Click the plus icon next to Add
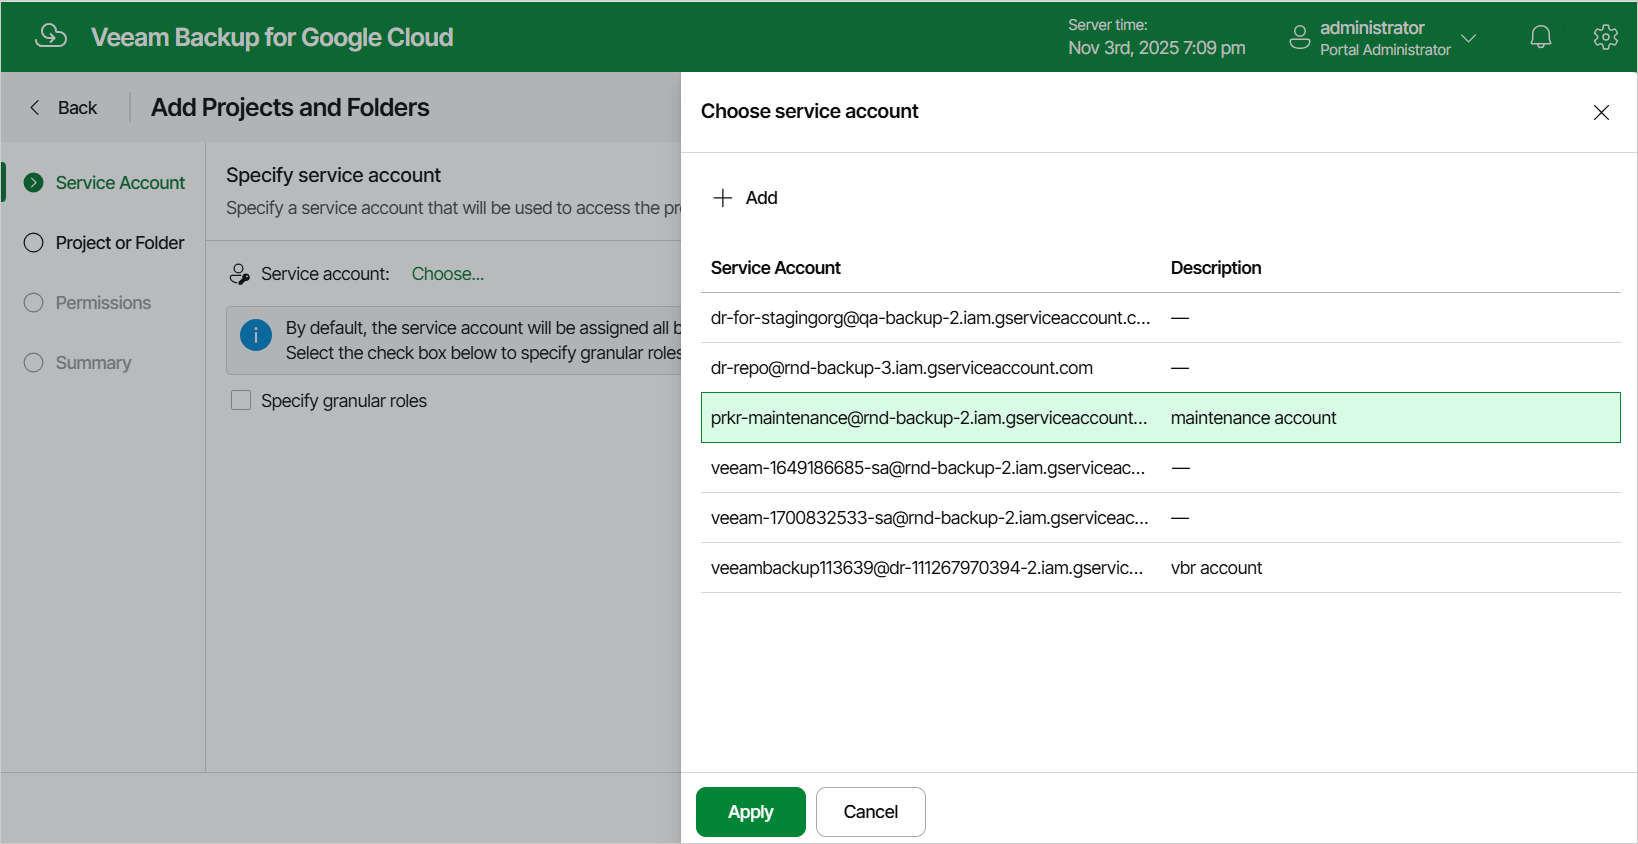 [x=723, y=198]
